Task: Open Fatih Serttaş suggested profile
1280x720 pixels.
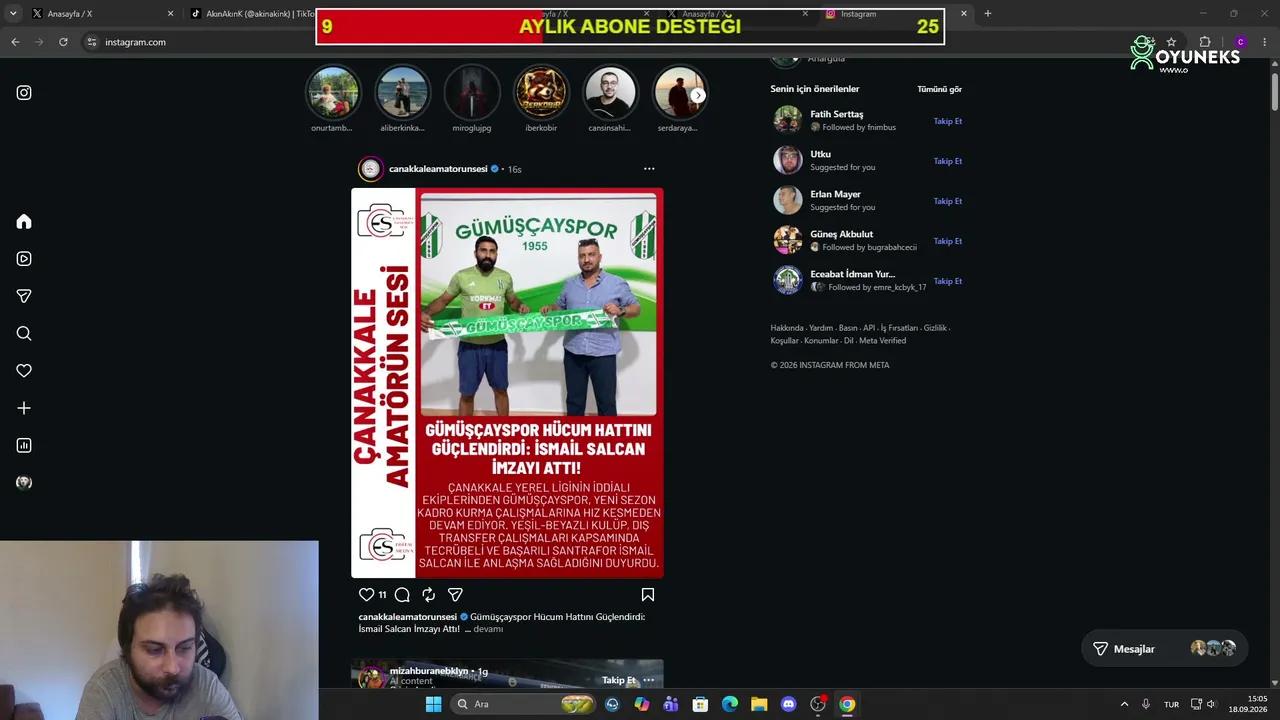Action: (x=836, y=114)
